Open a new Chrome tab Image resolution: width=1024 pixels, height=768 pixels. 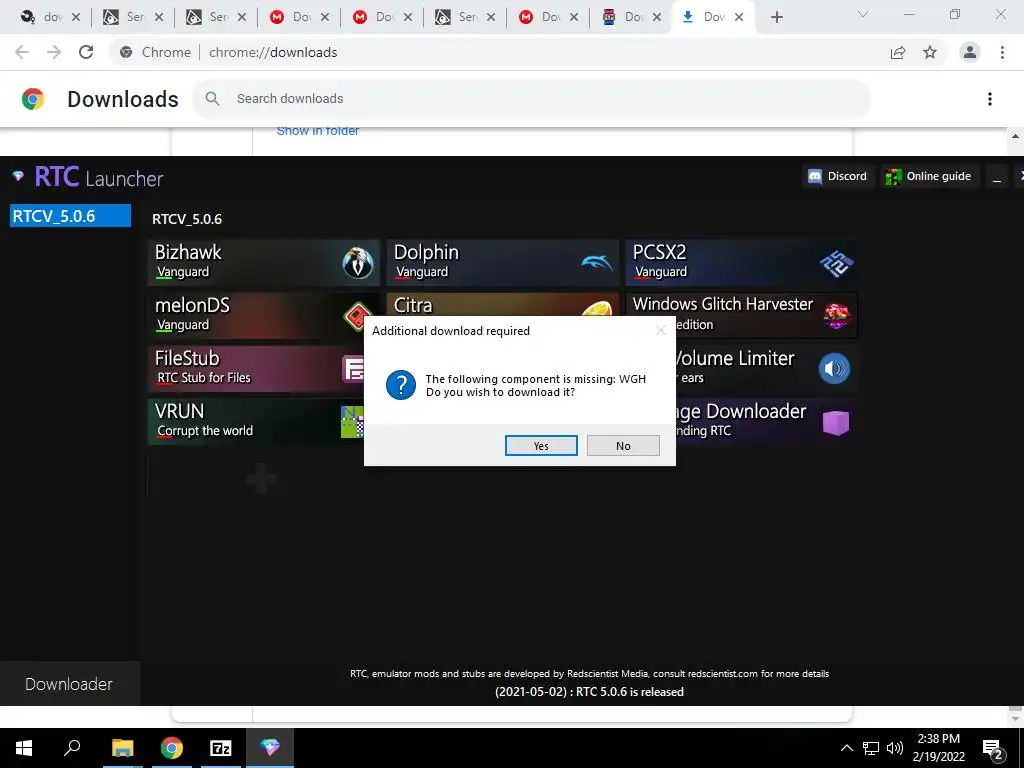(x=776, y=17)
